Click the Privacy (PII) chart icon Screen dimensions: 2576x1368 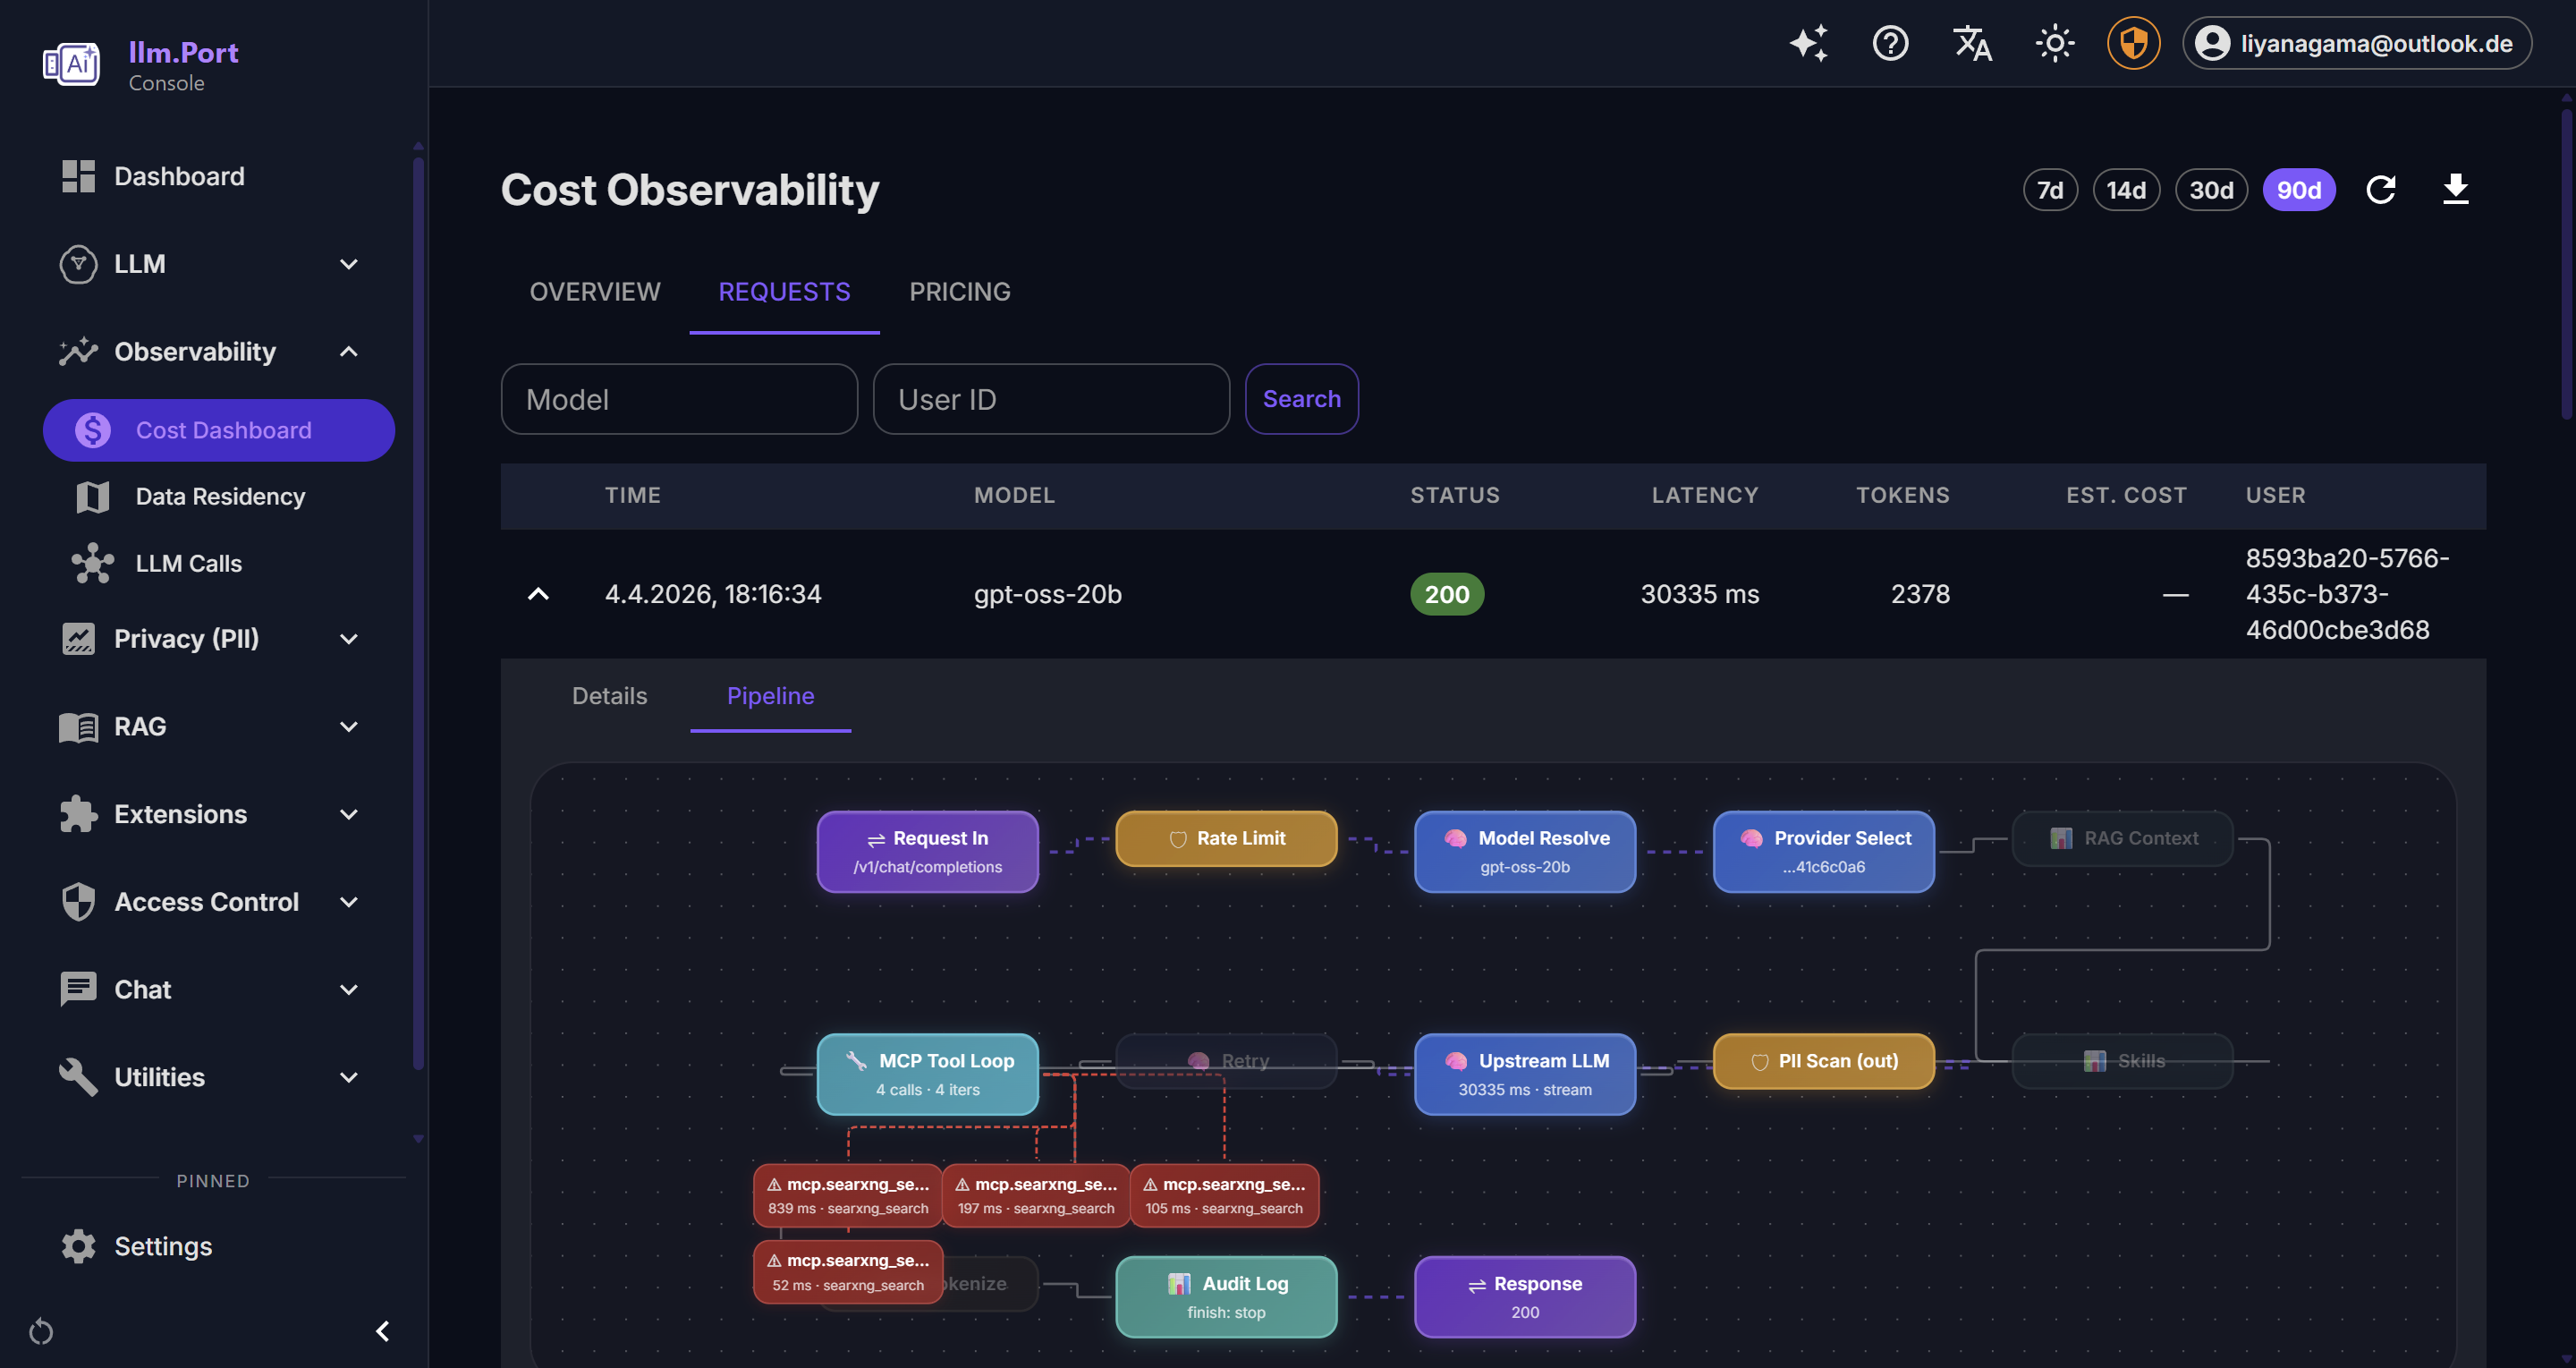click(x=78, y=638)
